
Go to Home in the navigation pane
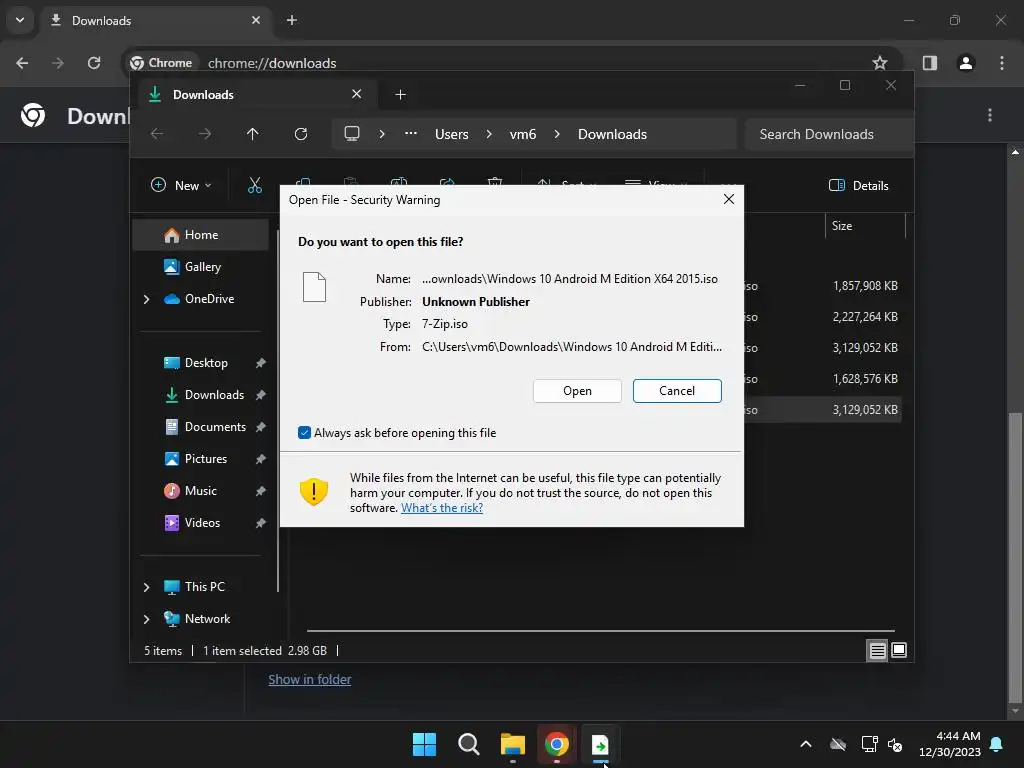point(200,234)
